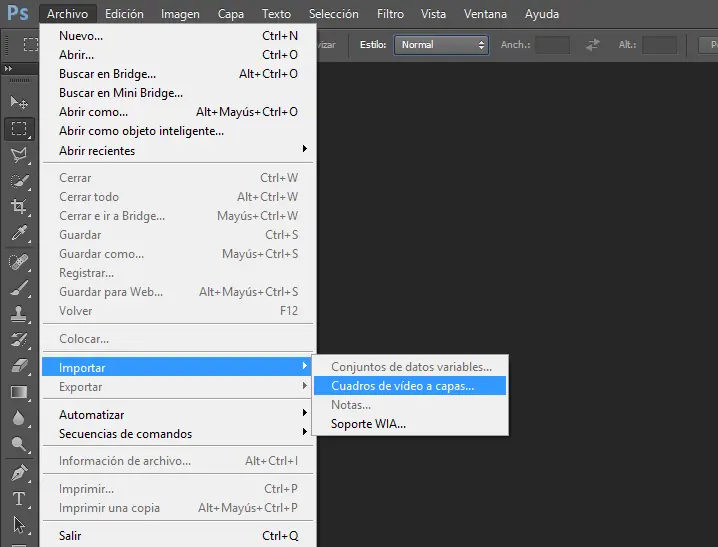Select the Dodge tool
Screen dimensions: 718x547
tap(19, 444)
